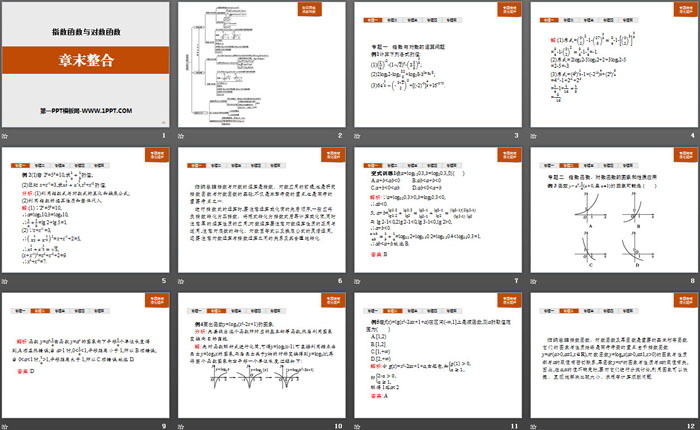The width and height of the screenshot is (700, 430).
Task: Click slide number 8 label
Action: click(693, 280)
